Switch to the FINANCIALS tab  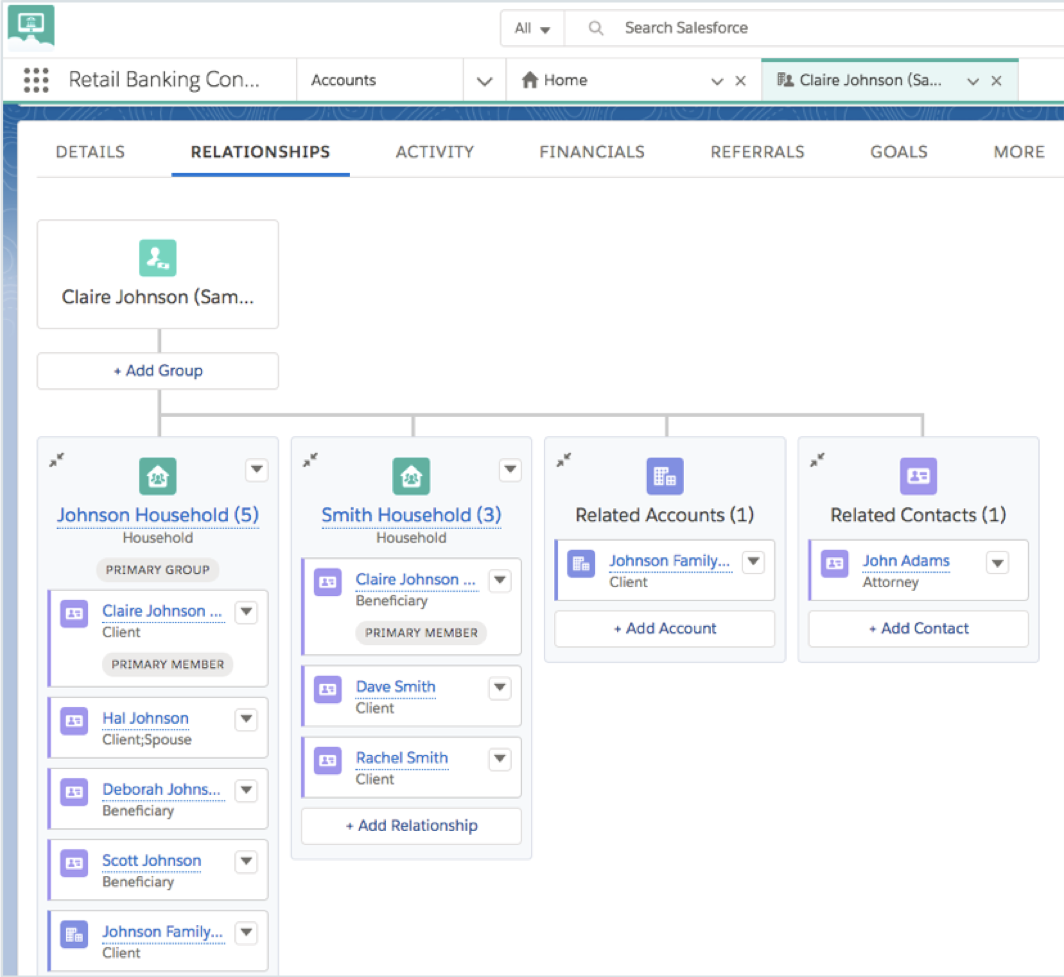591,152
